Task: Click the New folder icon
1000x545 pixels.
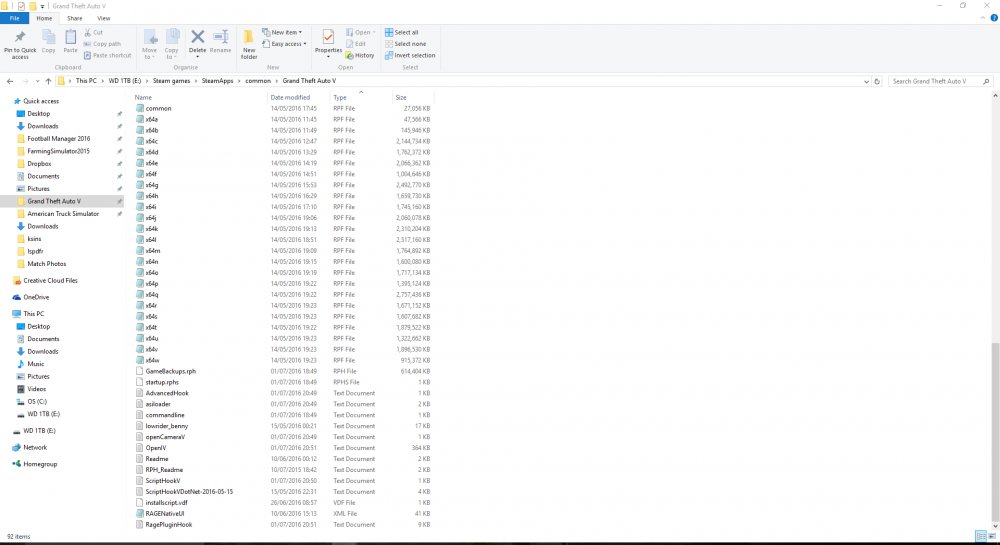Action: pyautogui.click(x=249, y=37)
